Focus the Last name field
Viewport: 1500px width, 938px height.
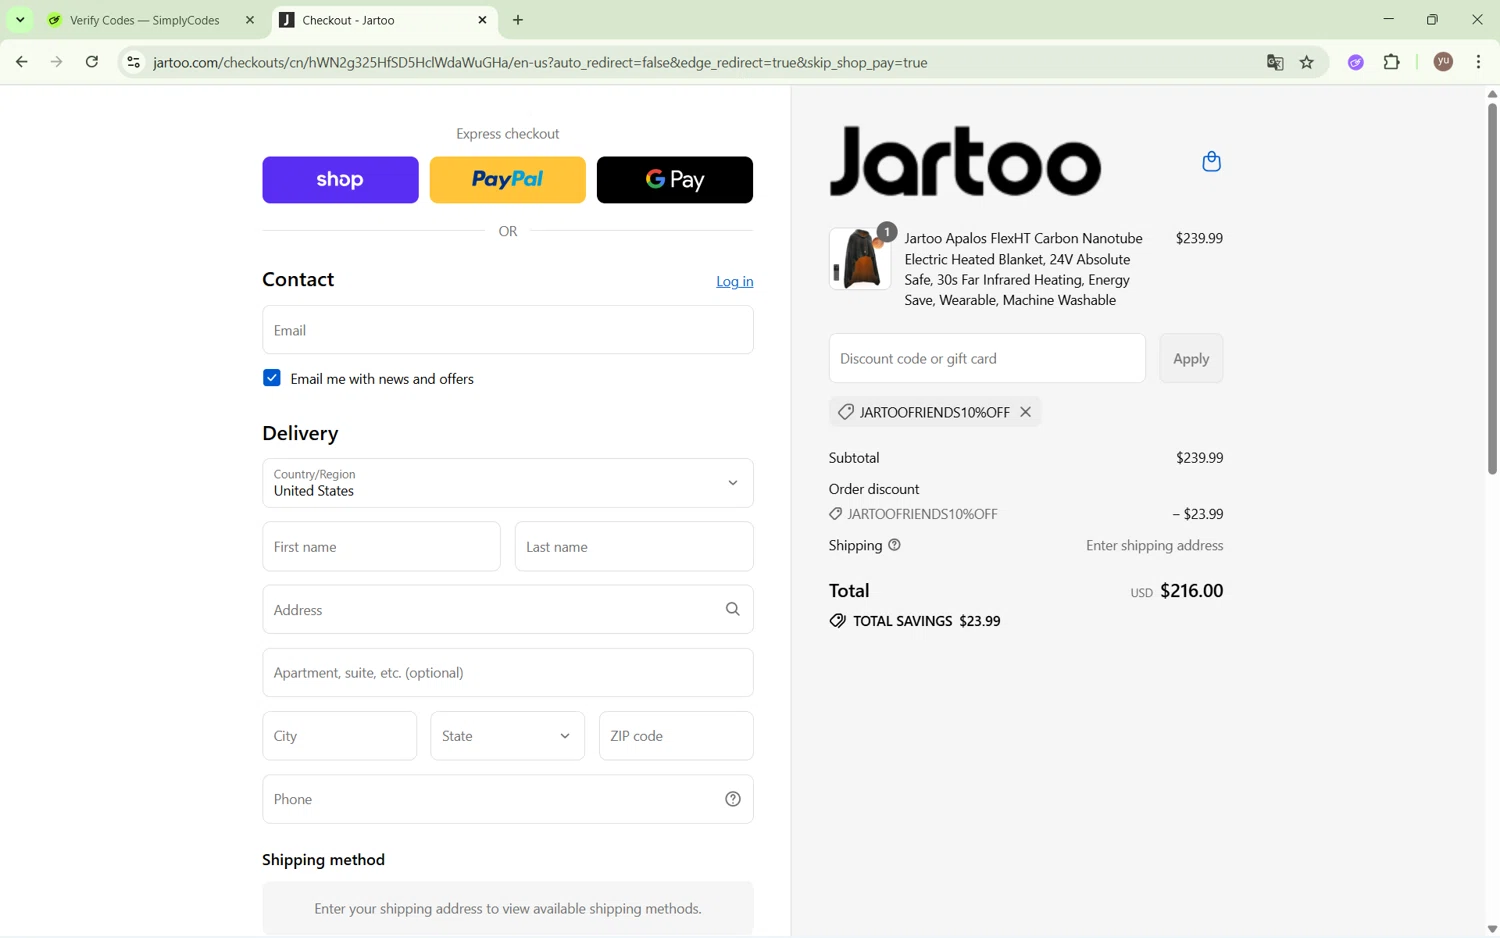[634, 547]
